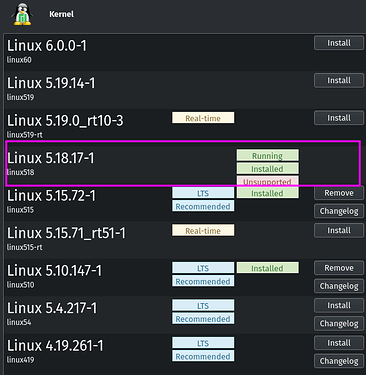Click the linux519-rt package name
The width and height of the screenshot is (366, 375).
[25, 135]
